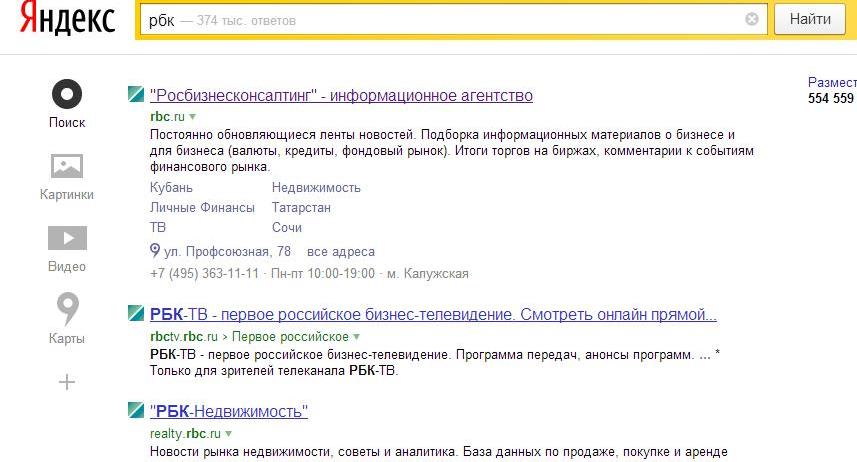Viewport: 857px width, 462px height.
Task: Click the Видео label in the sidebar
Action: click(67, 267)
